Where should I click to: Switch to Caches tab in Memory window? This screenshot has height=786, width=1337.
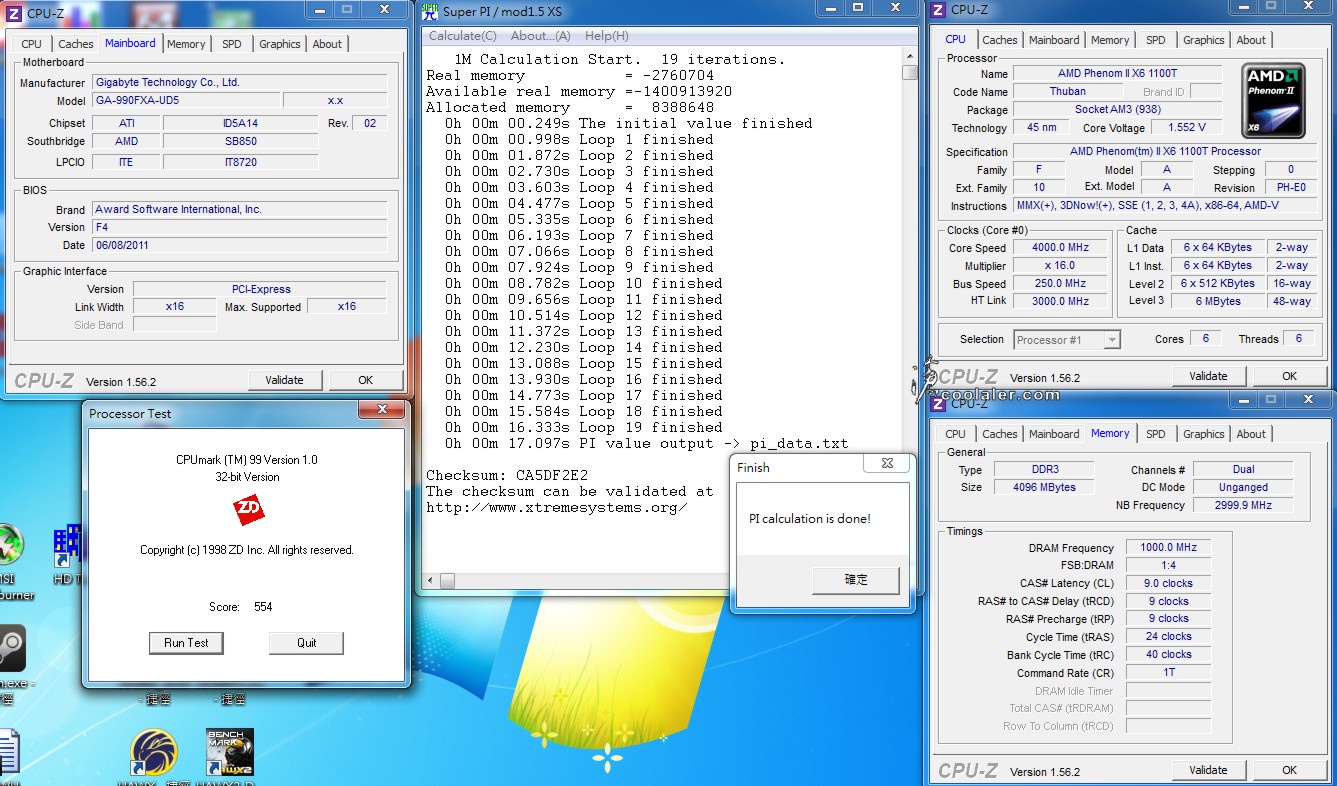pyautogui.click(x=1000, y=434)
